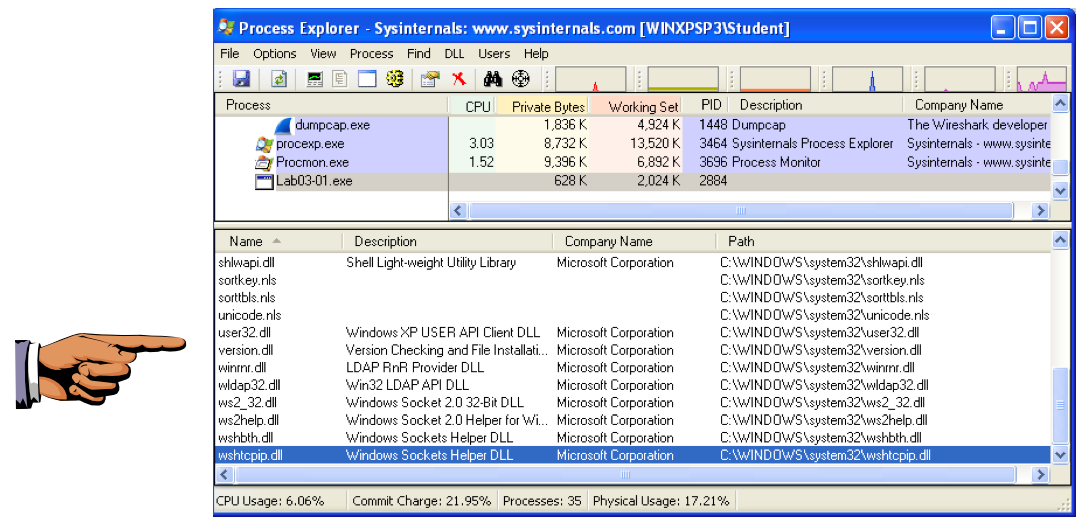Select the highlighted wshtcpip.dll row
The height and width of the screenshot is (528, 1083).
(x=633, y=455)
